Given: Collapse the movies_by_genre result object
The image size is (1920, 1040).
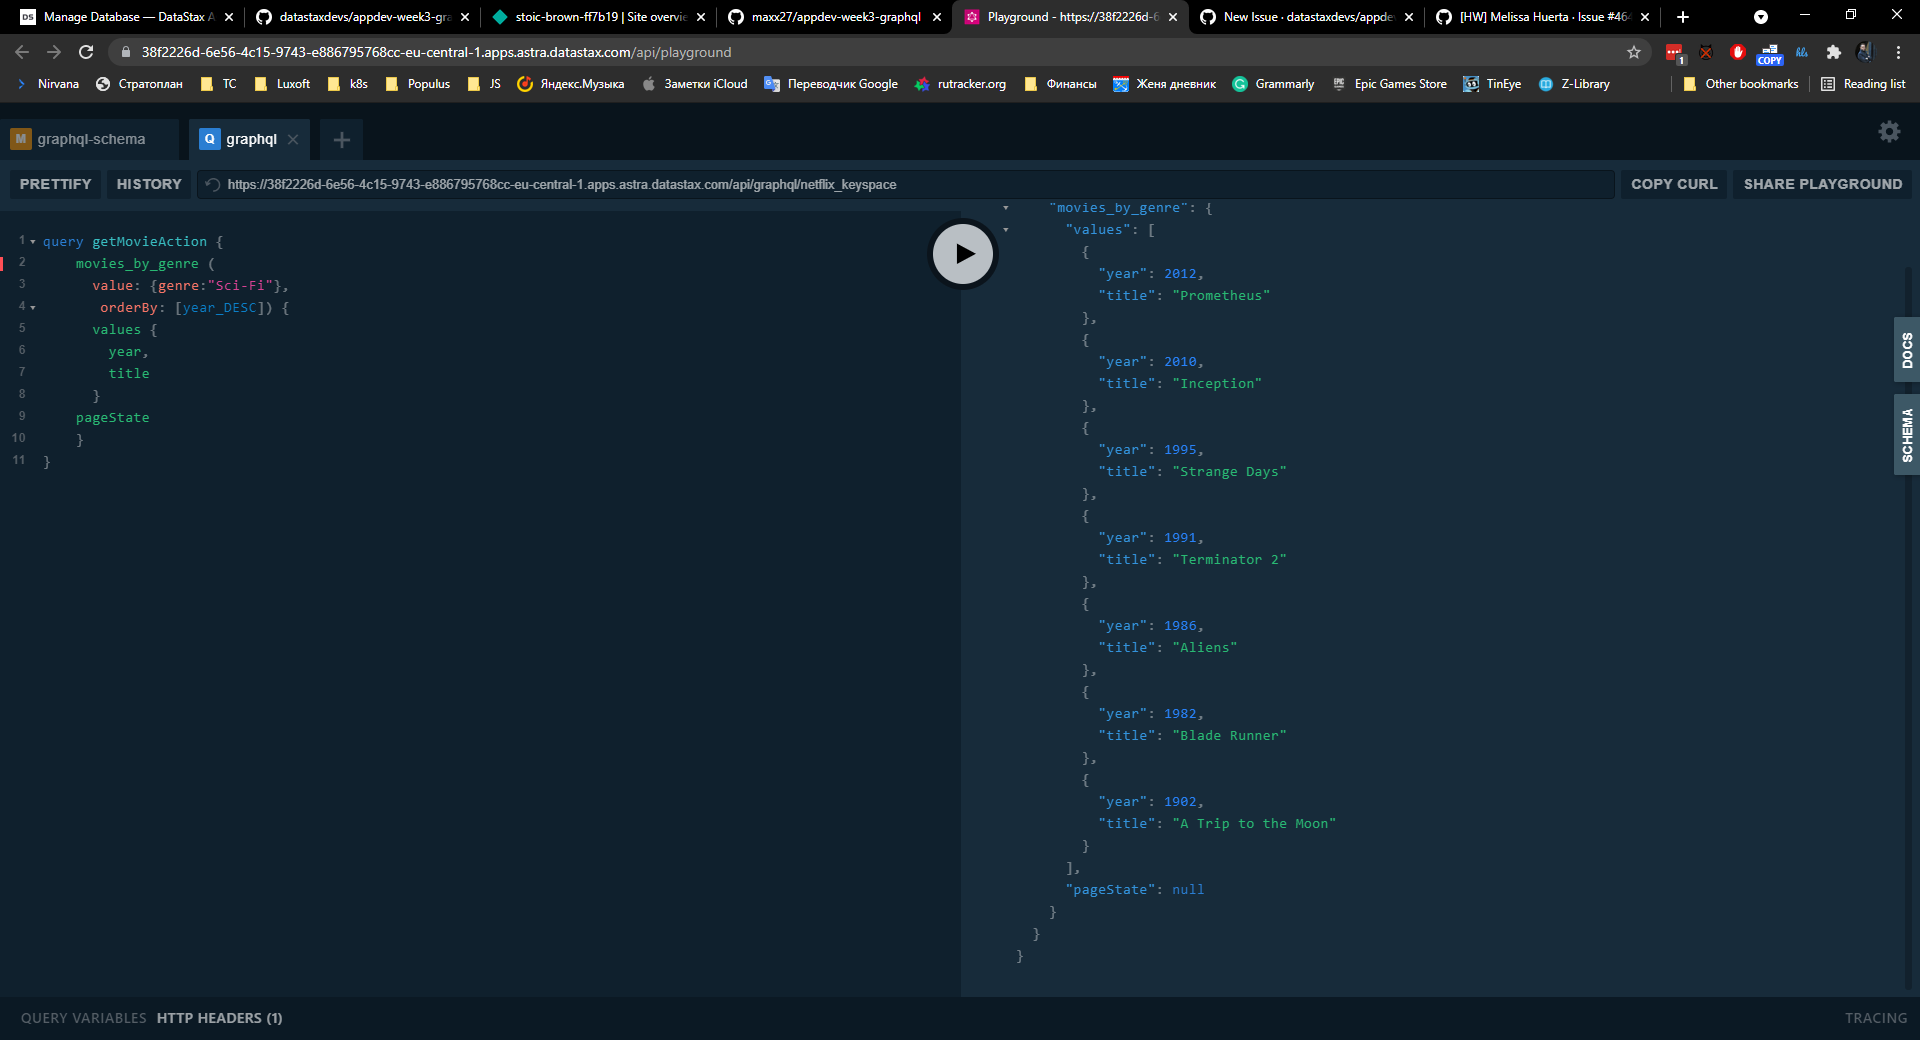Looking at the screenshot, I should [1004, 207].
